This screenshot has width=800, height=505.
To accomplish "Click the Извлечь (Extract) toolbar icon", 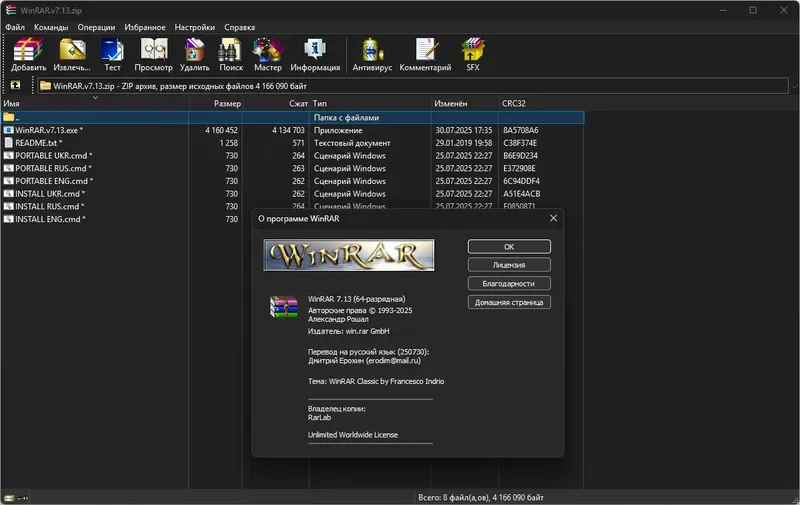I will click(x=72, y=54).
